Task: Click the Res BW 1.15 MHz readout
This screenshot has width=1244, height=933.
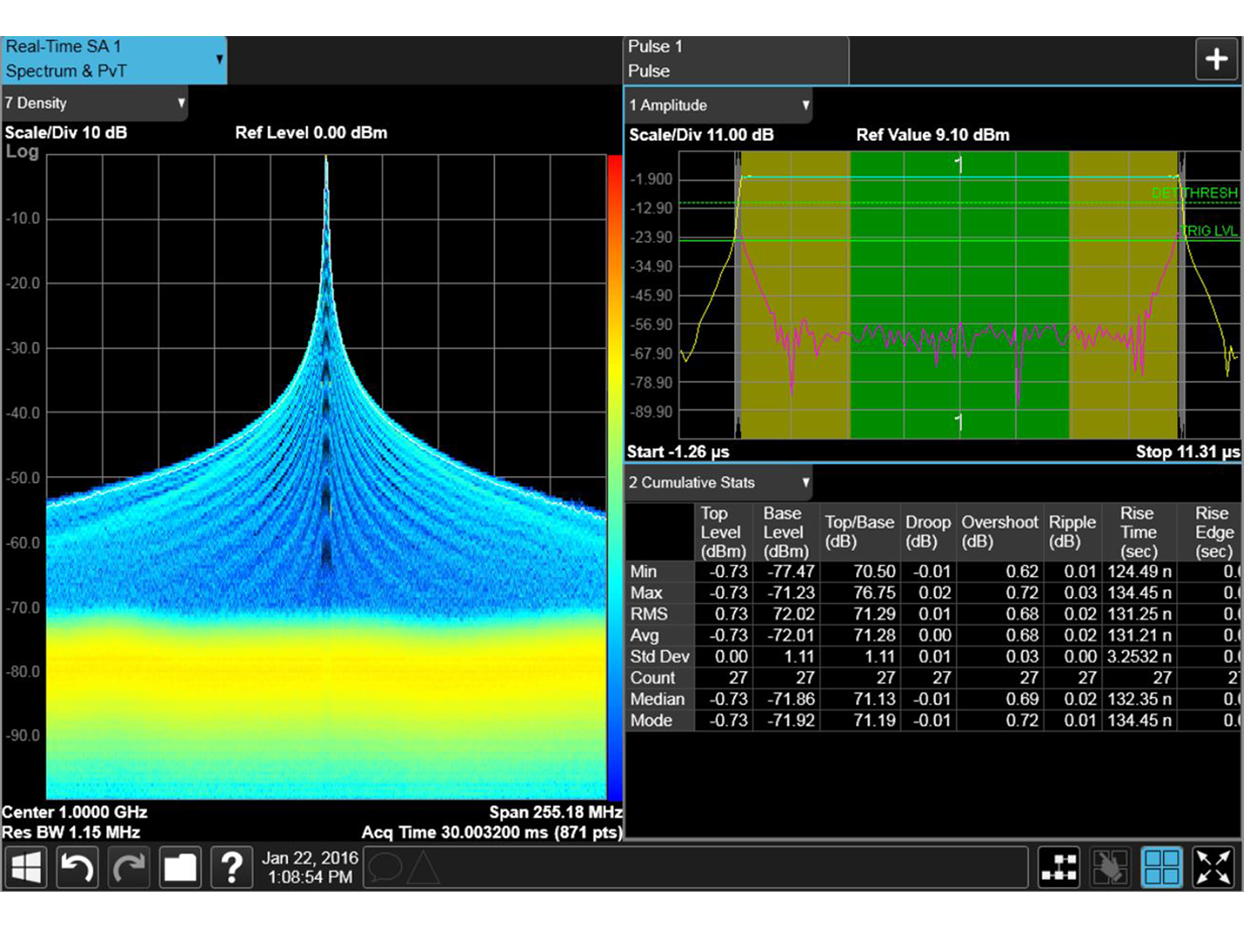Action: point(71,831)
